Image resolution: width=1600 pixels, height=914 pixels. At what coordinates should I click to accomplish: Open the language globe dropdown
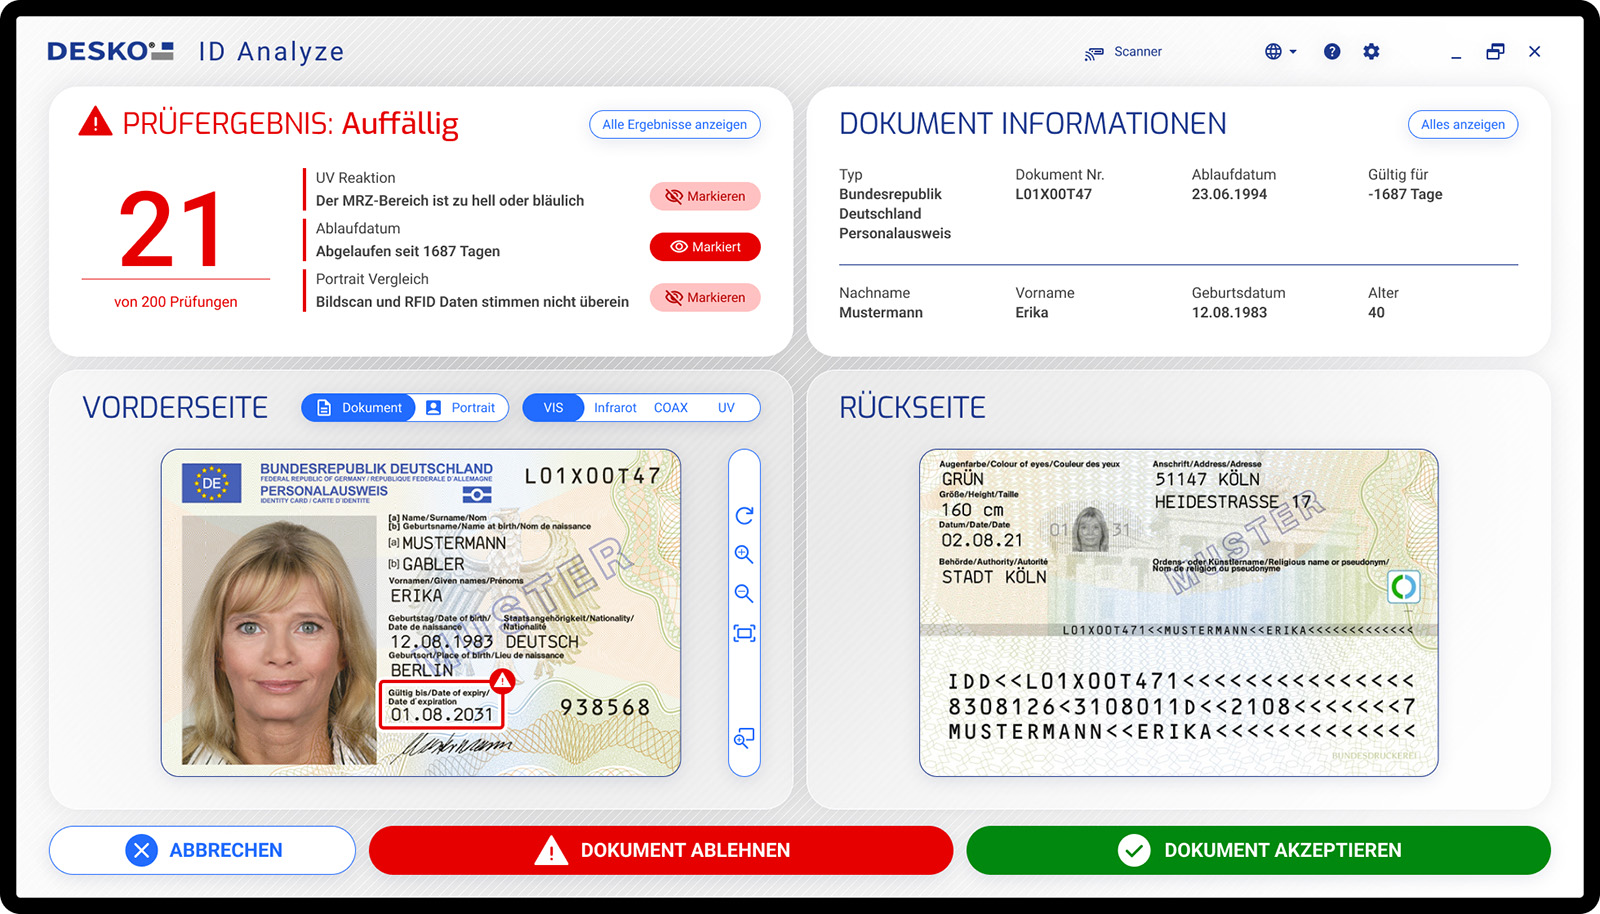[1280, 51]
